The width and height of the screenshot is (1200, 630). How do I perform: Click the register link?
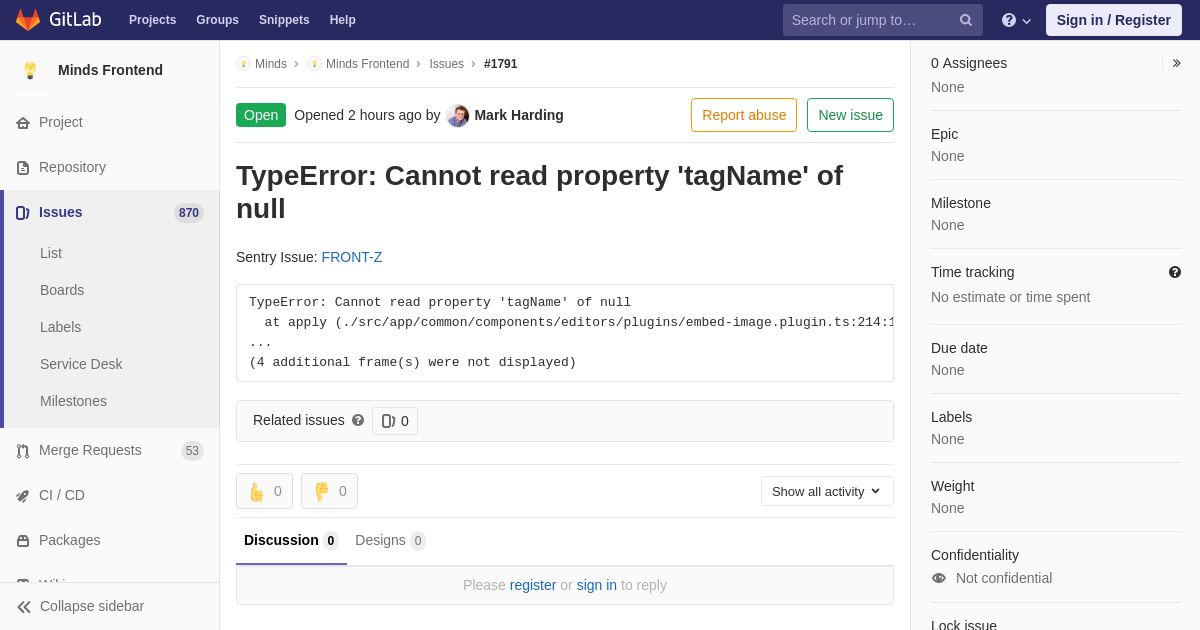(533, 585)
